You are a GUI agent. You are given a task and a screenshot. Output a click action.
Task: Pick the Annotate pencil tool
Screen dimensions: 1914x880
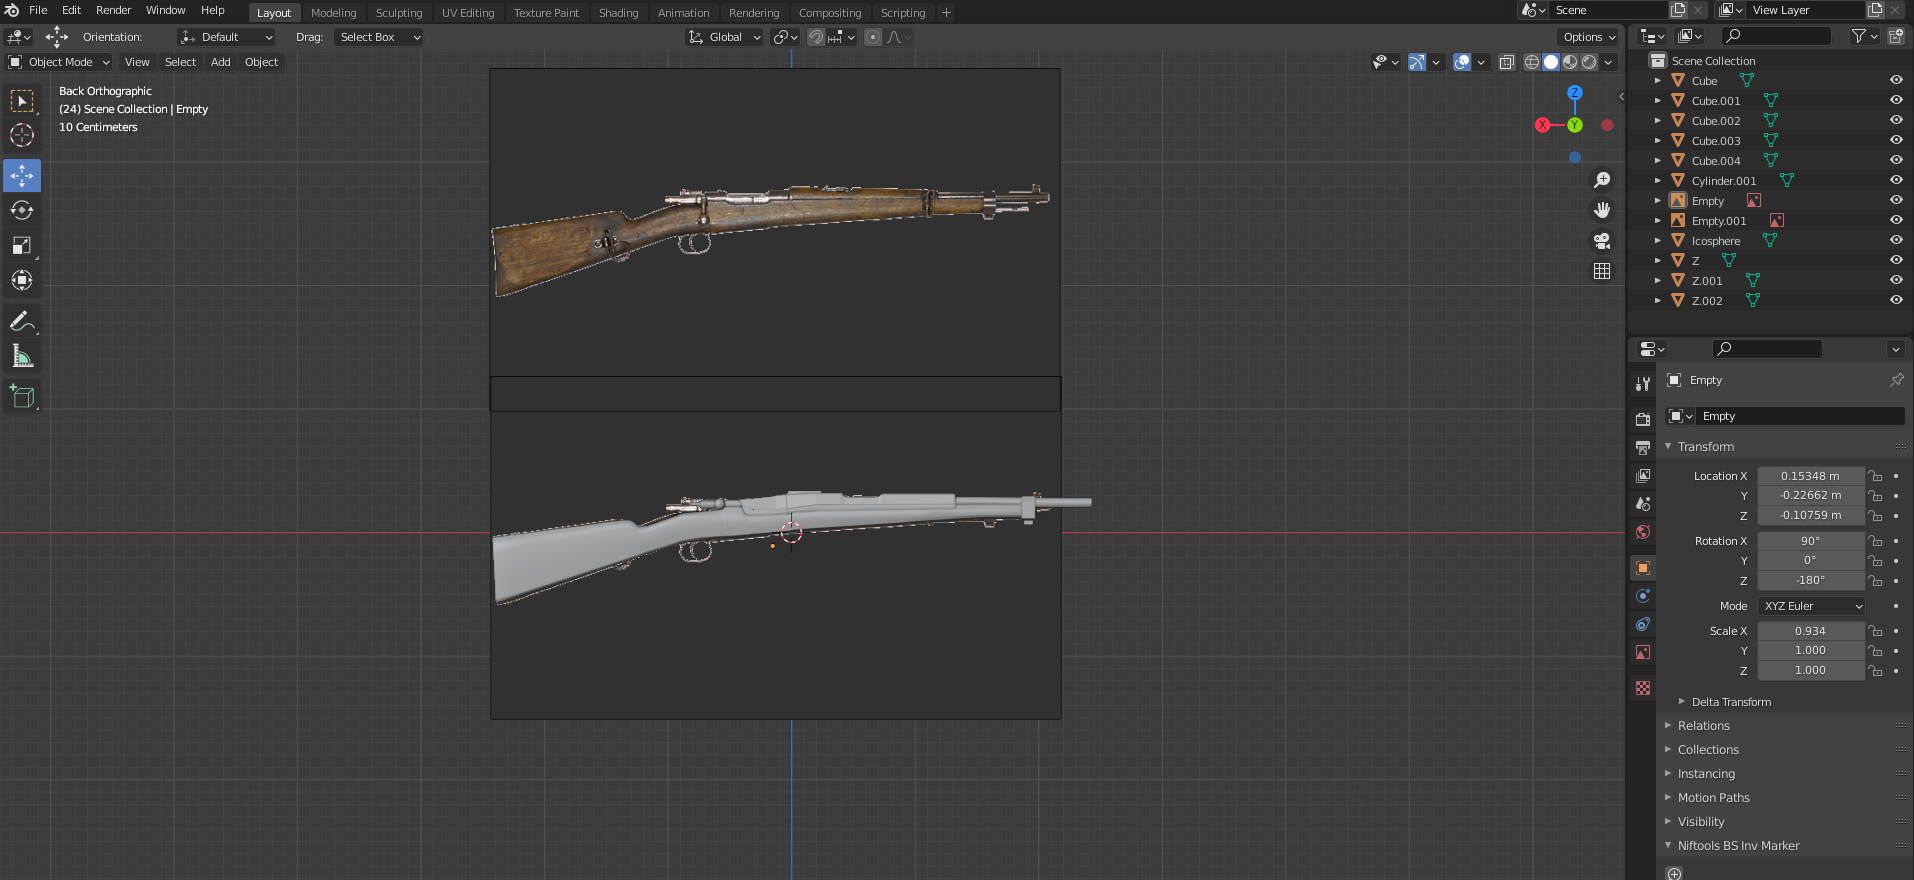[22, 322]
